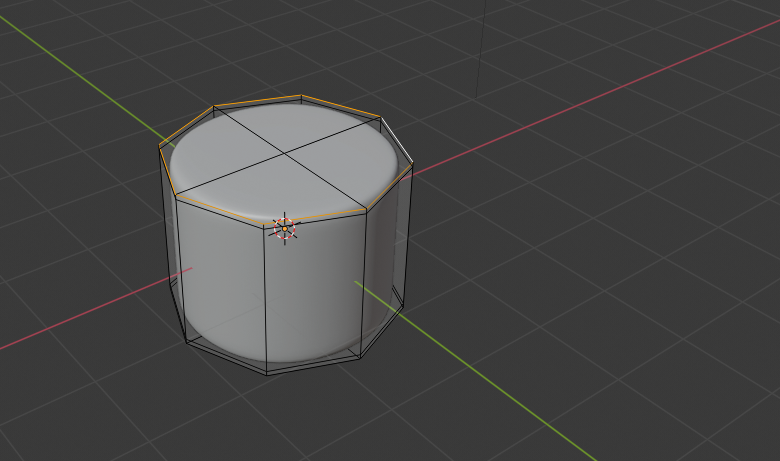This screenshot has height=461, width=780.
Task: Select the lowest front corner vertex of cage
Action: (x=267, y=374)
